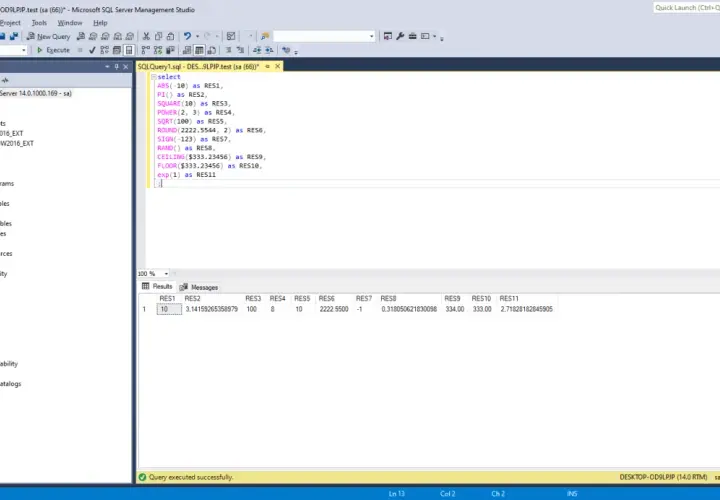Open the Available Databases dropdown

click(x=23, y=50)
